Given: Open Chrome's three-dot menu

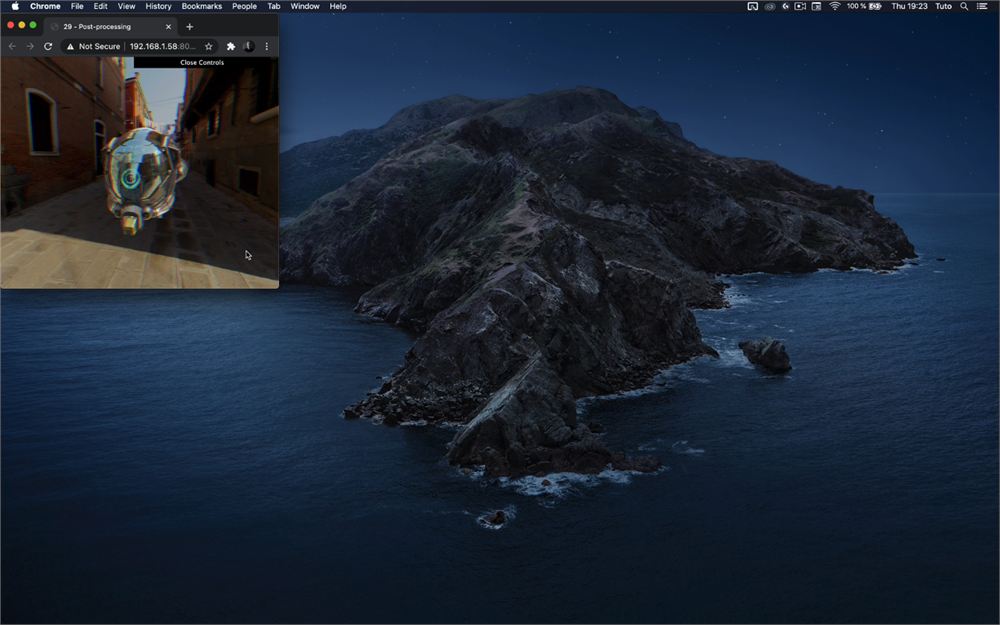Looking at the screenshot, I should pos(267,47).
